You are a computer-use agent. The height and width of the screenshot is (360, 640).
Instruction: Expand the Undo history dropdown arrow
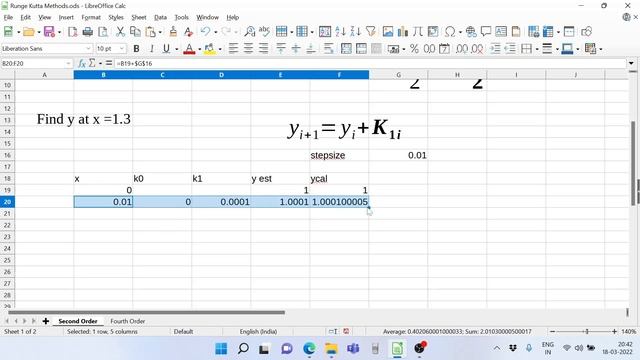coord(216,32)
